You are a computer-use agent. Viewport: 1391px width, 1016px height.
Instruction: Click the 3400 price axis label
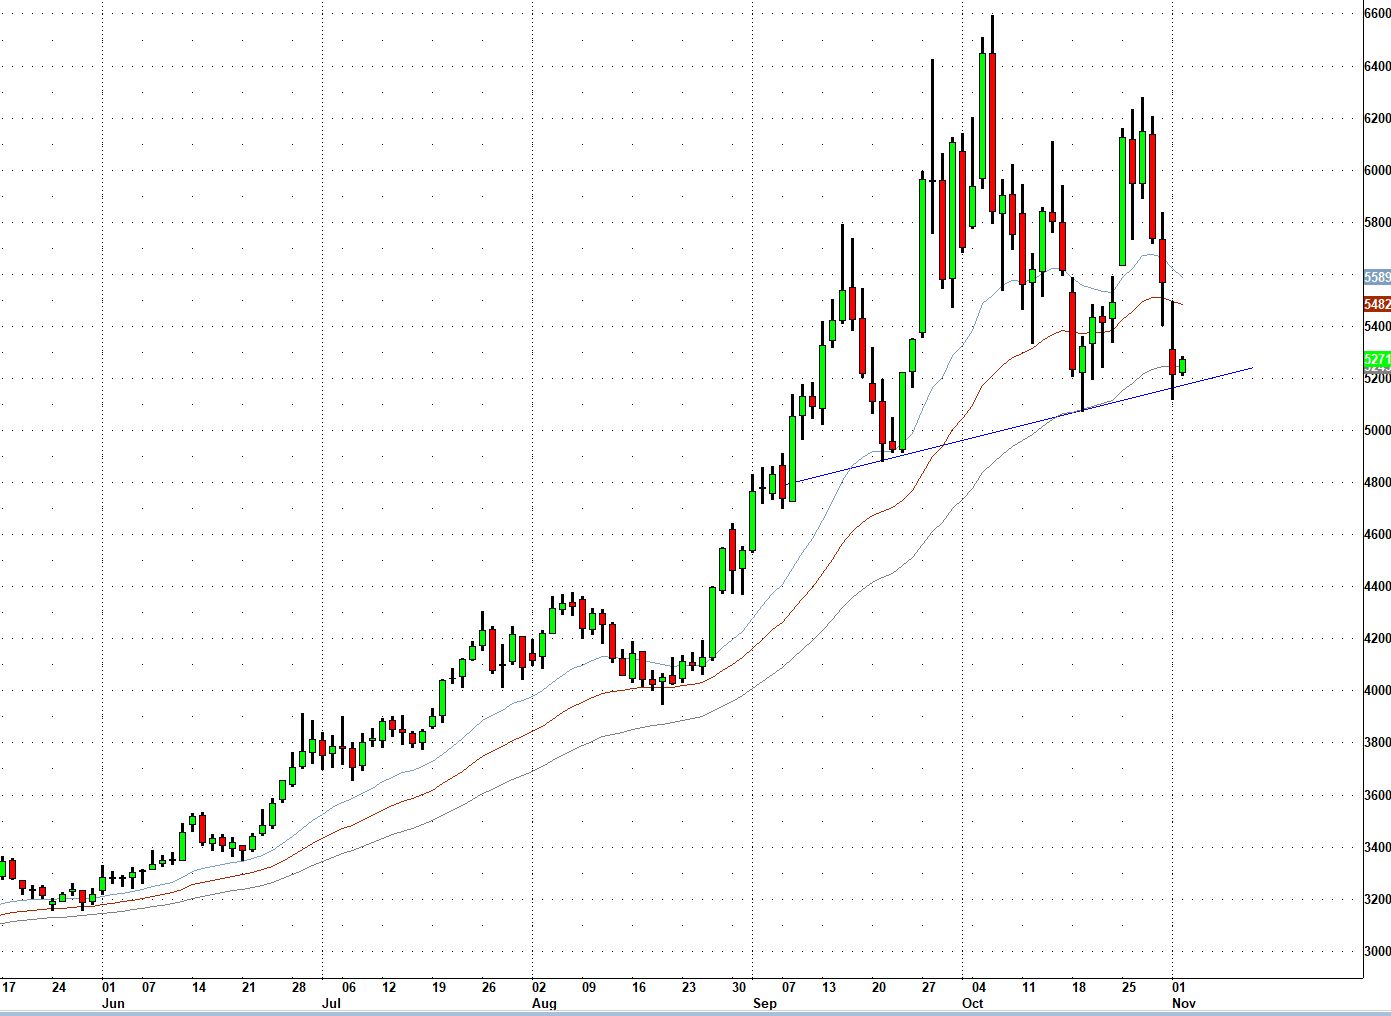click(1377, 847)
